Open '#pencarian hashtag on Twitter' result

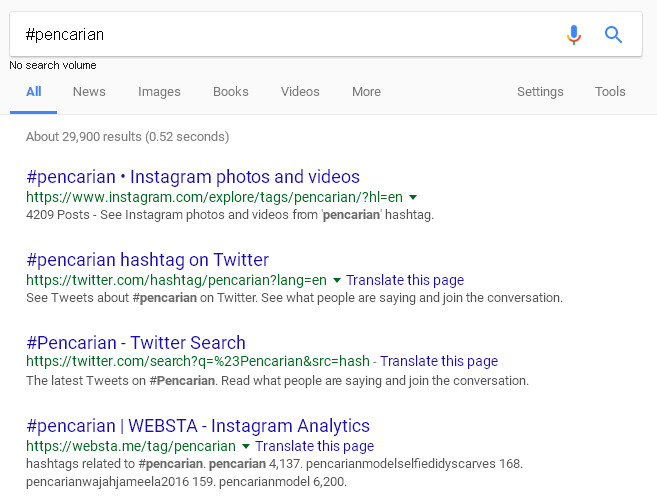(x=147, y=260)
